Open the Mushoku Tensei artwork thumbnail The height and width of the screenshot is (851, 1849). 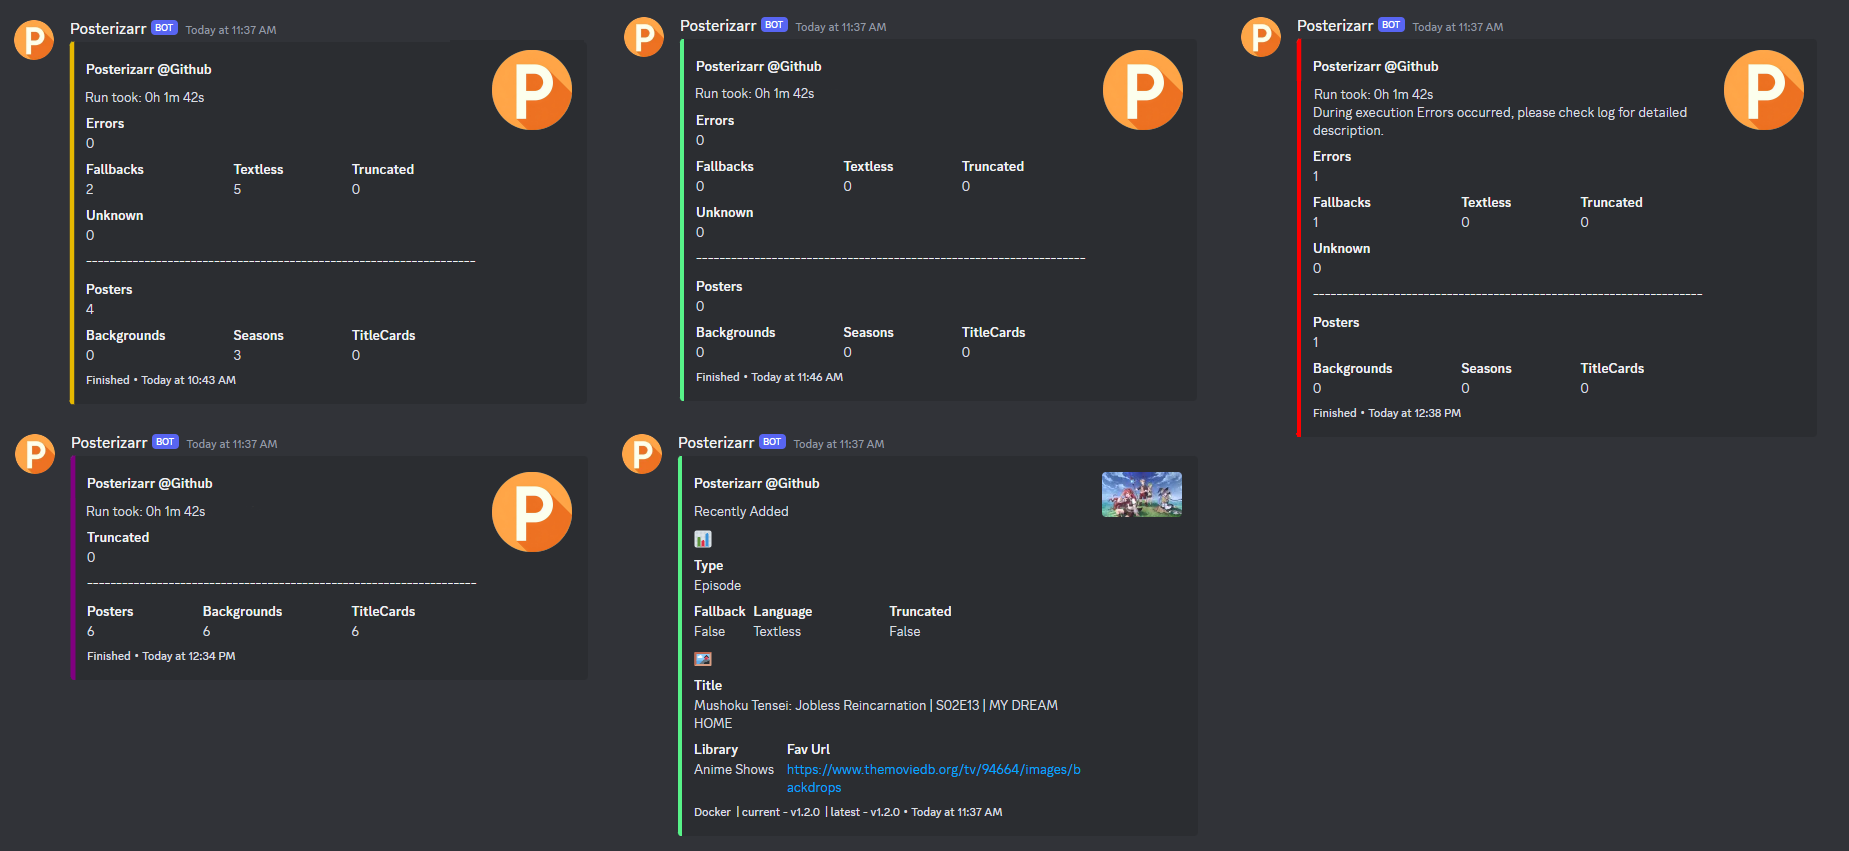pos(1141,494)
